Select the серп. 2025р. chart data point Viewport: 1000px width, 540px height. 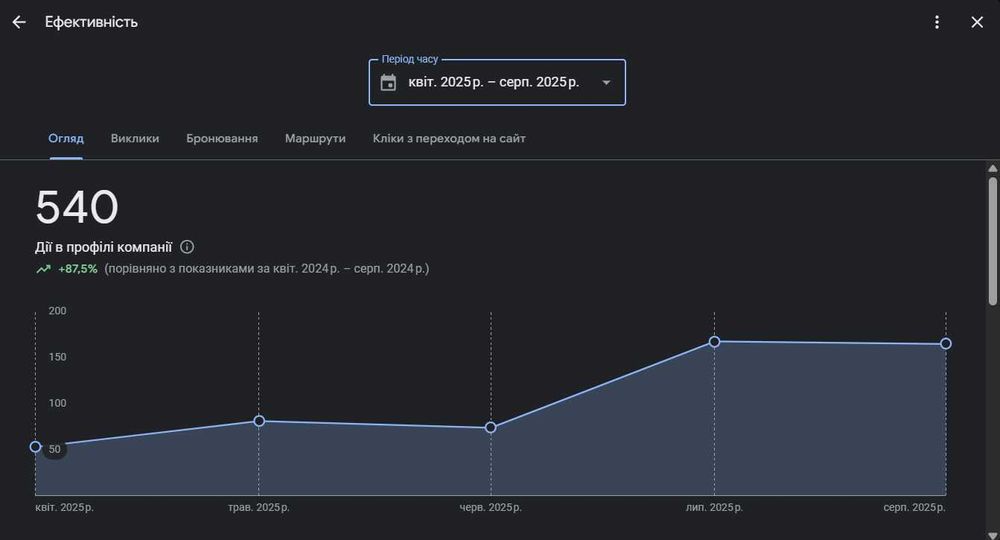pyautogui.click(x=946, y=344)
